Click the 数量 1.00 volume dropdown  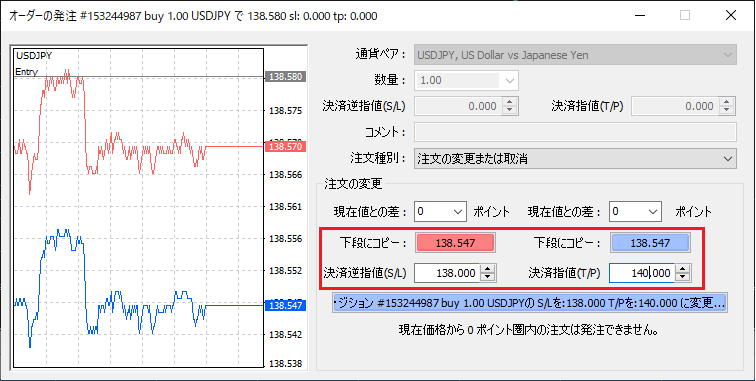click(x=466, y=81)
